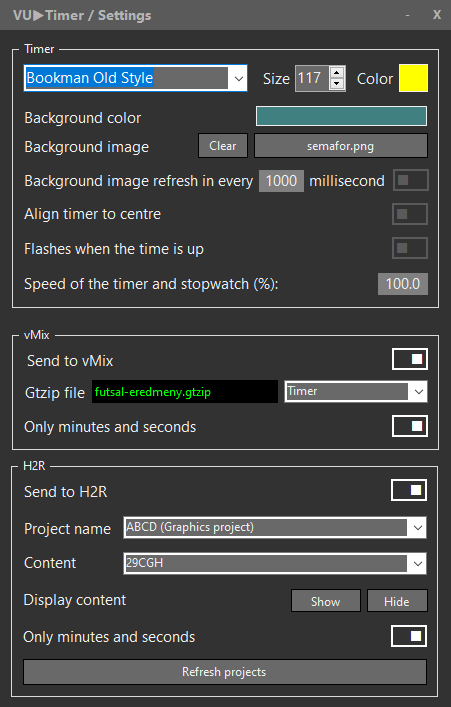Select the futsal-eredmeny.gtzip file field

pos(185,392)
